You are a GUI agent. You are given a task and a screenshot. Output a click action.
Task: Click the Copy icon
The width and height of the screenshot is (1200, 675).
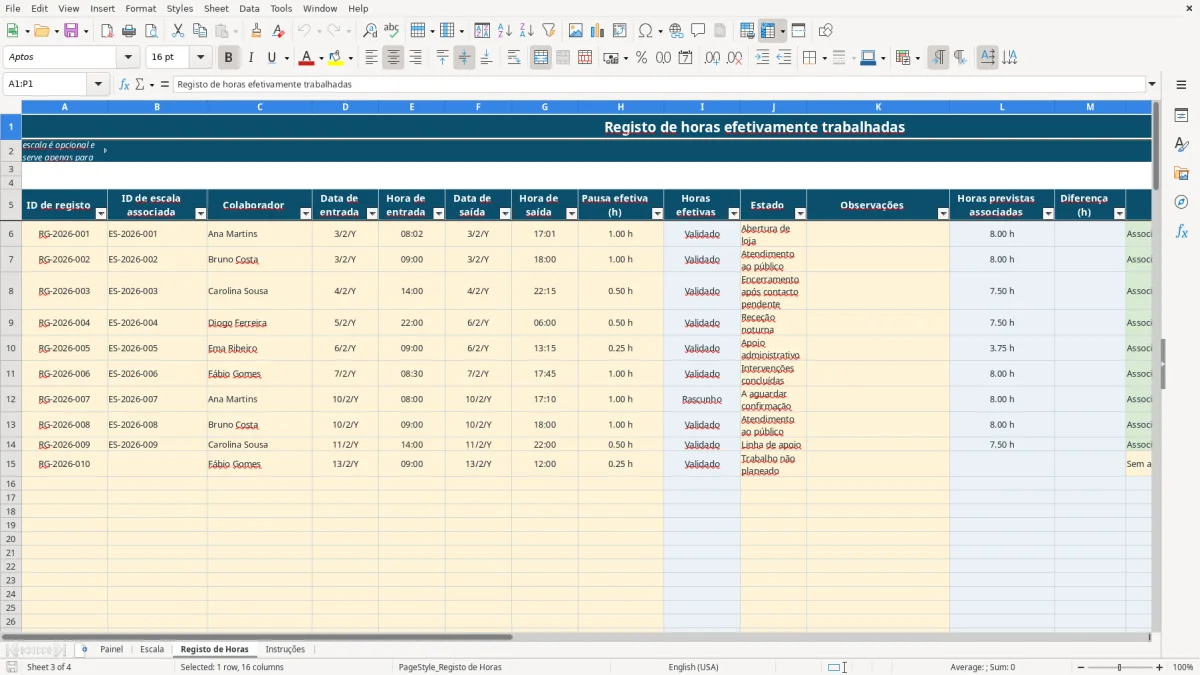(x=199, y=31)
